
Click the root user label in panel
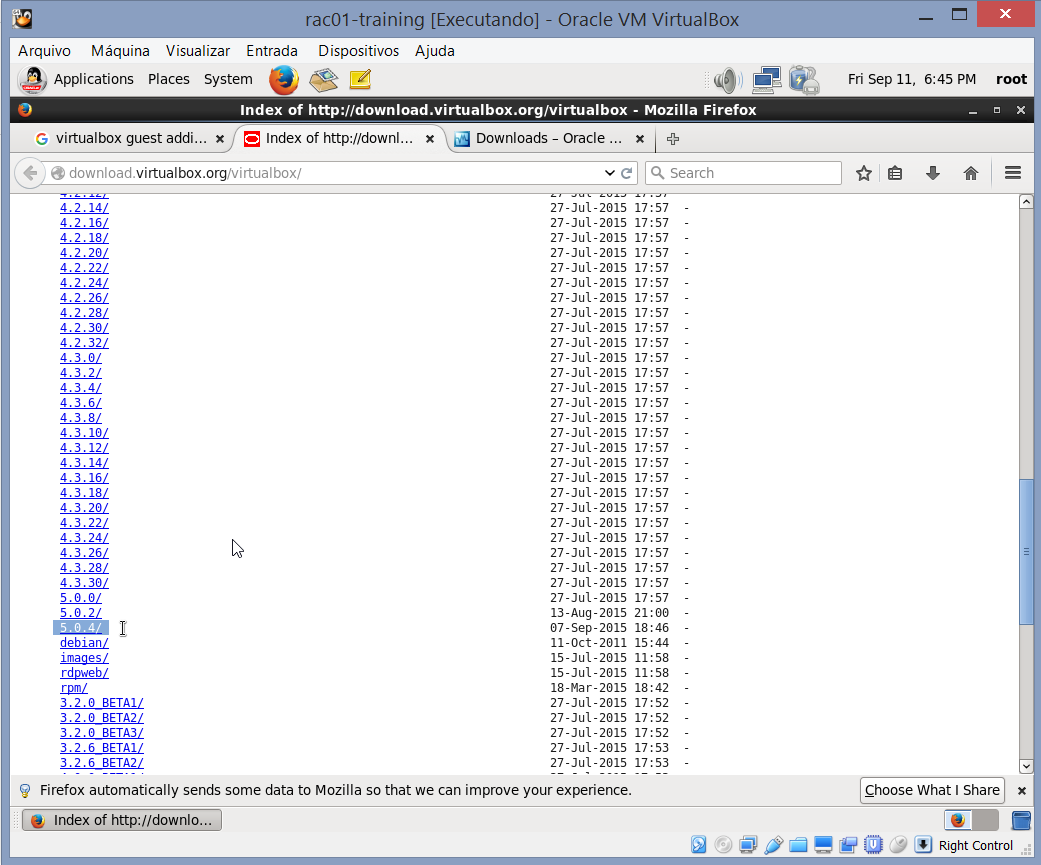[1011, 80]
